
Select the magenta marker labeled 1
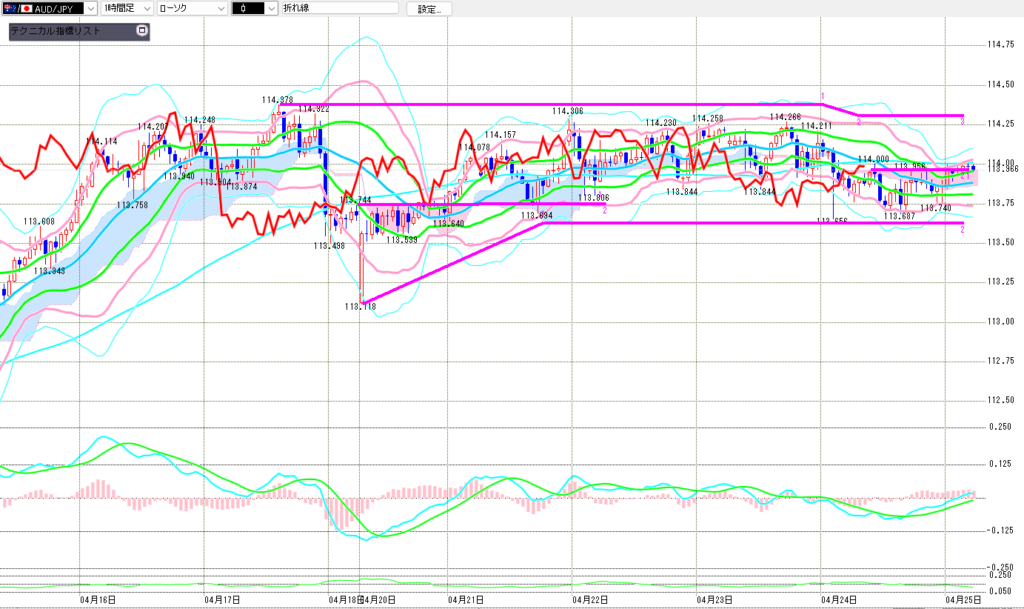pyautogui.click(x=822, y=96)
